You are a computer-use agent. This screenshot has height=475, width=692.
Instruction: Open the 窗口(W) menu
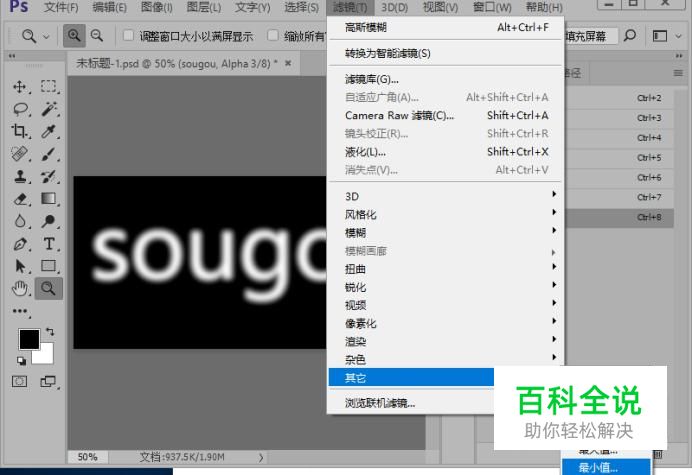pos(492,7)
